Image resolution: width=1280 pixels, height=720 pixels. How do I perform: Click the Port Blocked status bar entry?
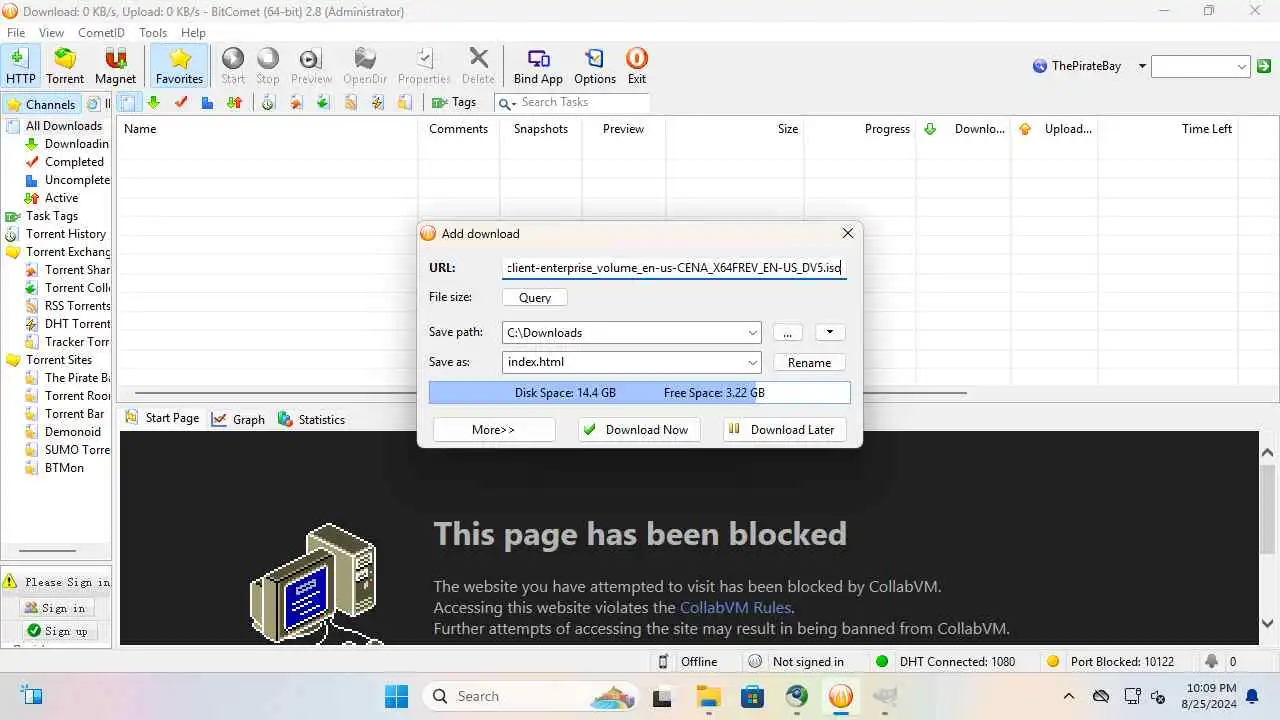pyautogui.click(x=1110, y=662)
